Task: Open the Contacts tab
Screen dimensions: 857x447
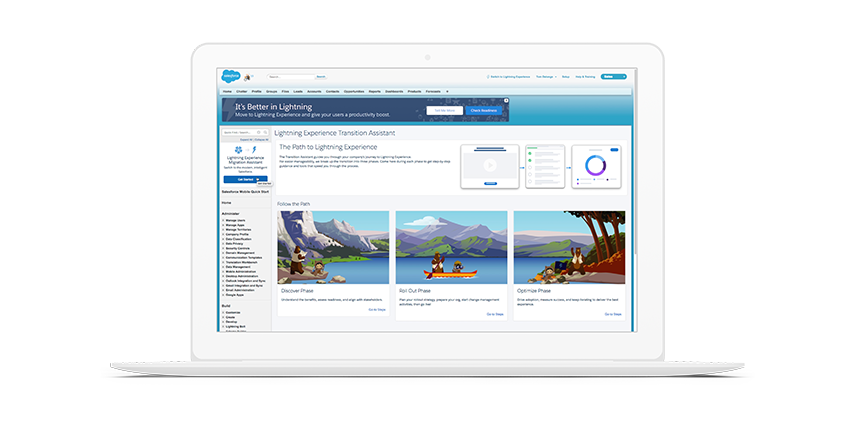Action: click(x=332, y=92)
